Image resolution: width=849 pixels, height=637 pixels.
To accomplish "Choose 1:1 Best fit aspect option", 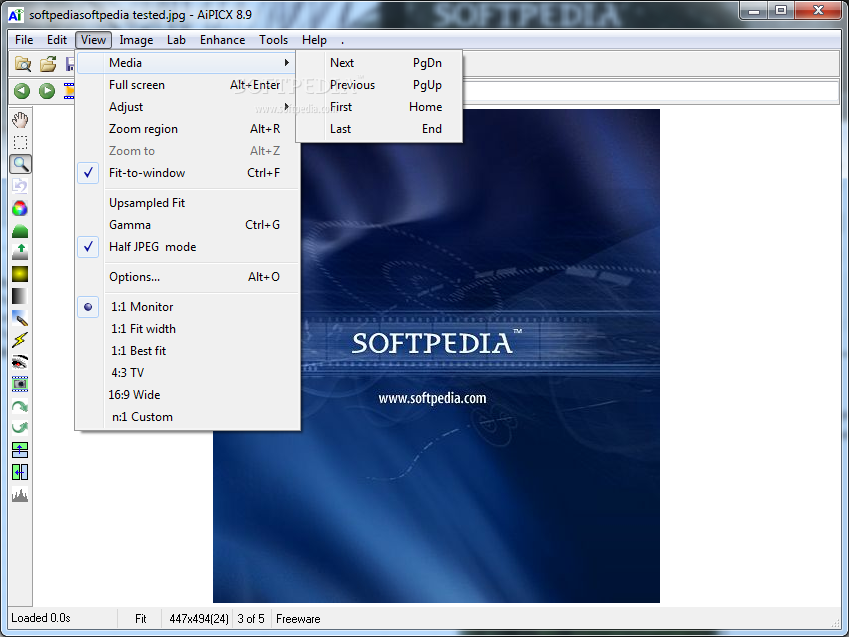I will coord(188,351).
